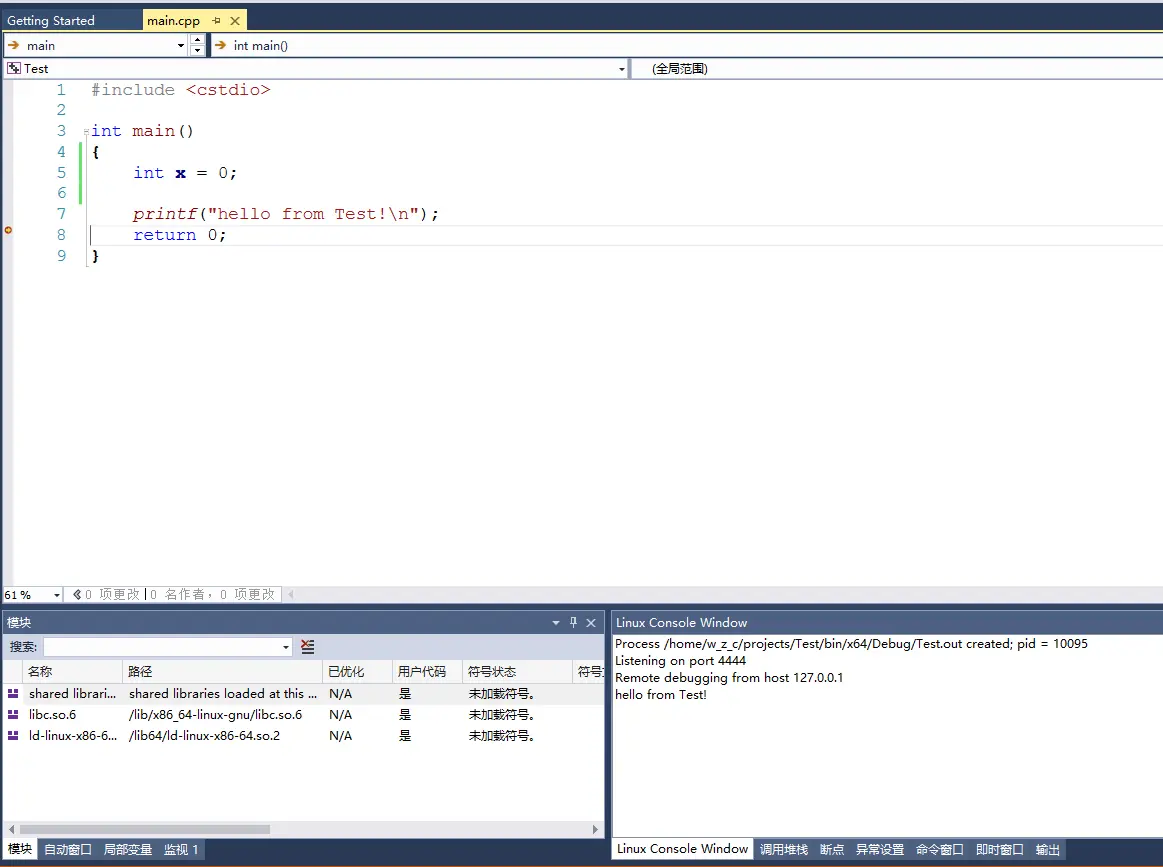Pin the main.cpp tab
This screenshot has height=867, width=1163.
click(x=217, y=21)
